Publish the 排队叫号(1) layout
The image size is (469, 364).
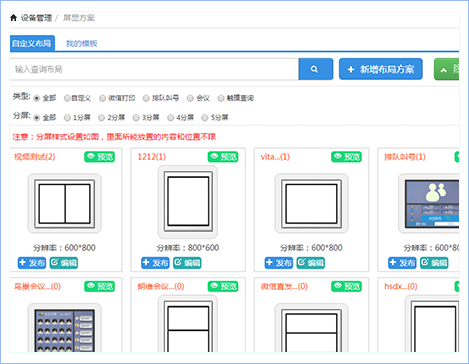point(402,263)
